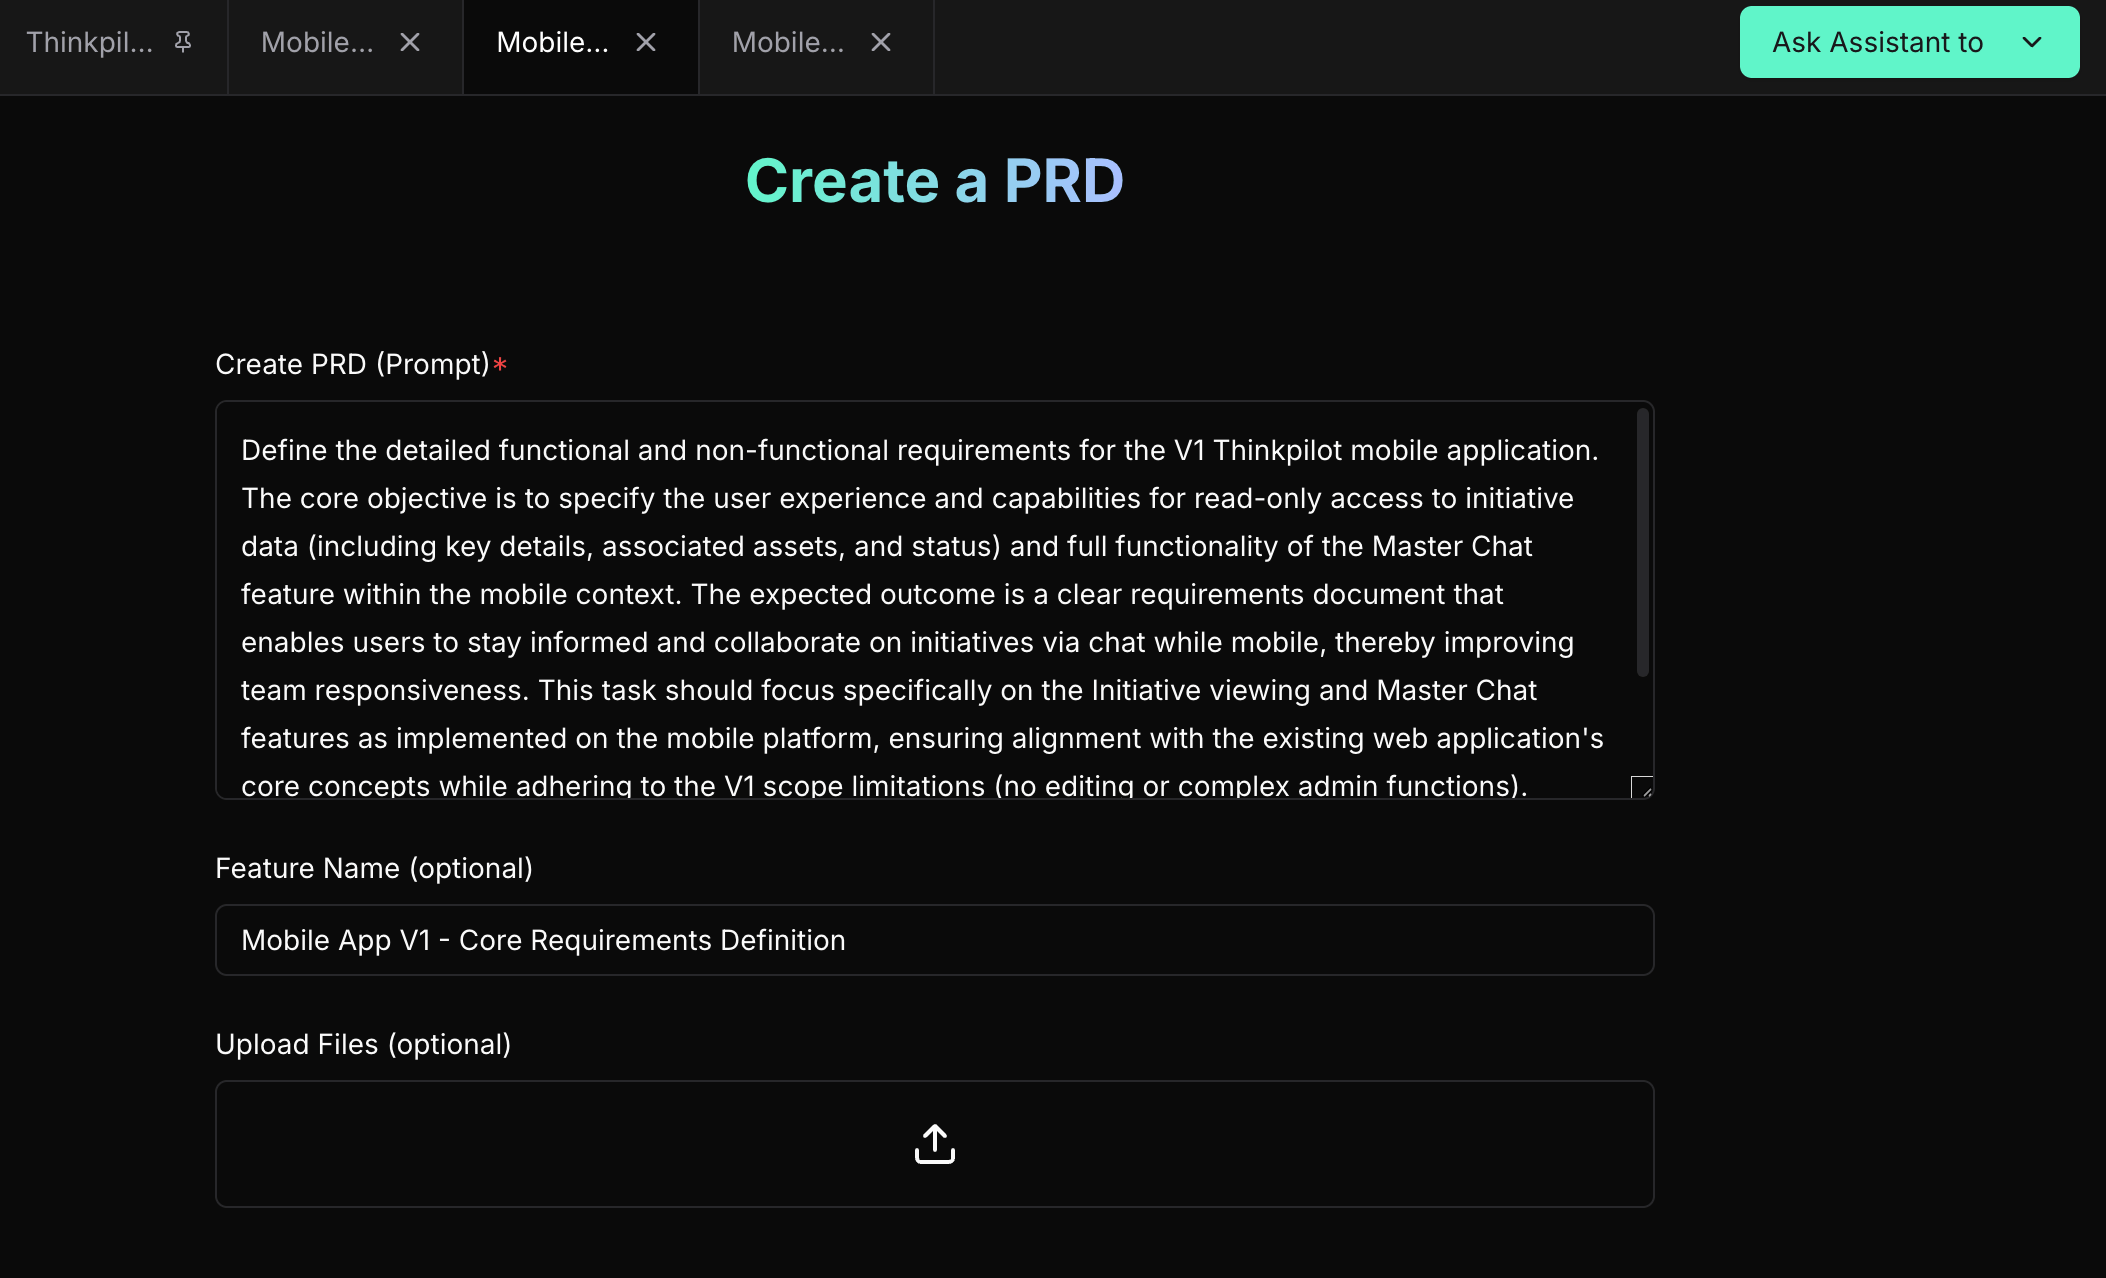Close the first Mobile... tab
The height and width of the screenshot is (1278, 2106).
point(410,42)
